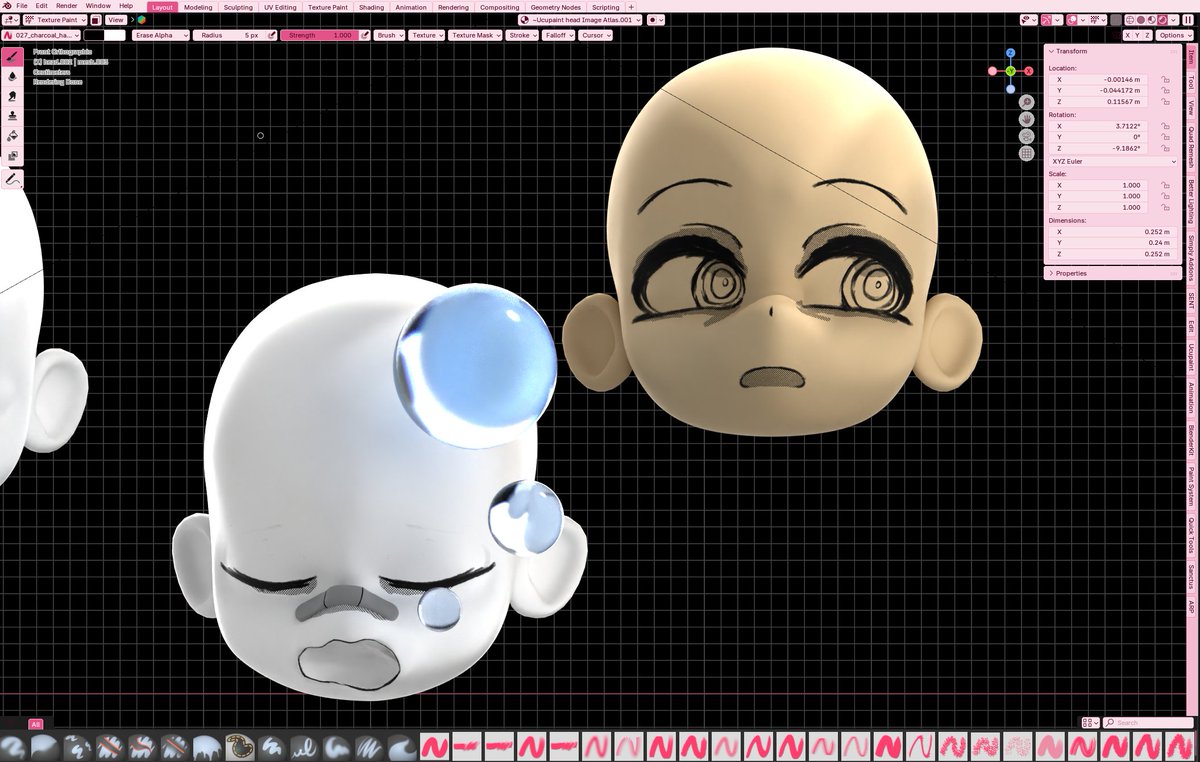Screen dimensions: 1200x762
Task: Open the Options dropdown
Action: coord(1176,35)
